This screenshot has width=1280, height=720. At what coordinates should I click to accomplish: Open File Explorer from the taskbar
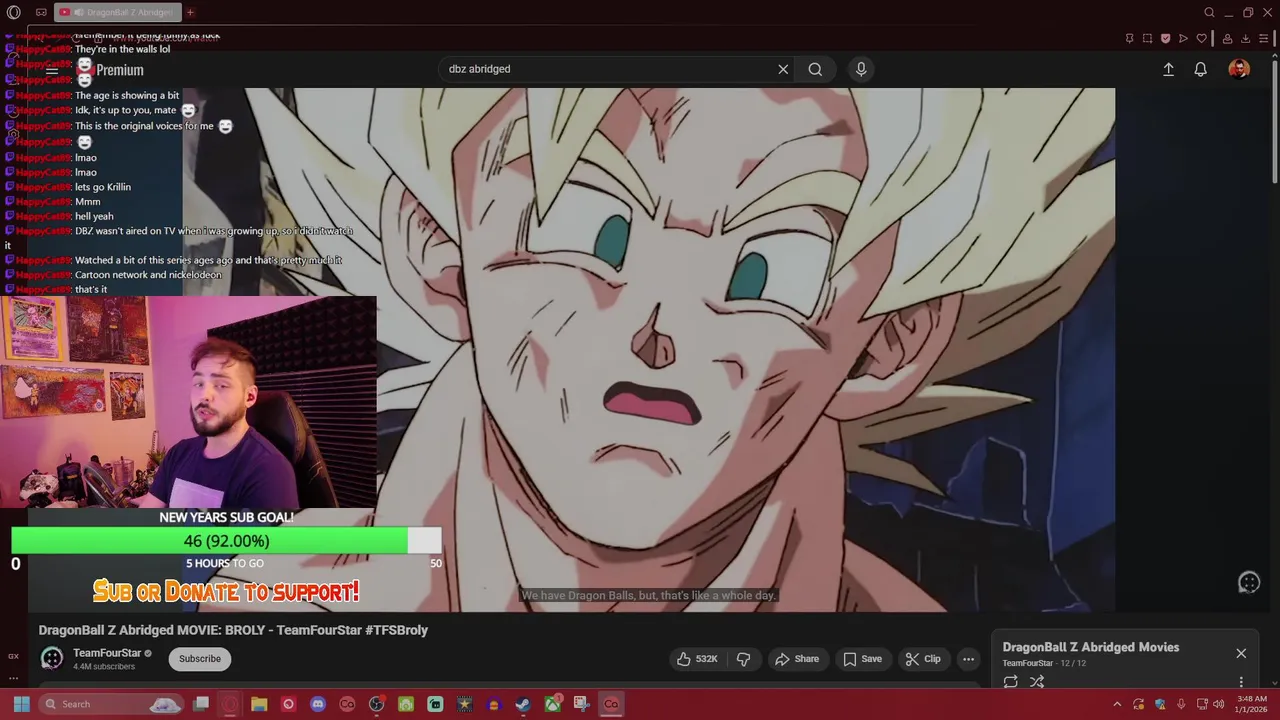point(259,704)
